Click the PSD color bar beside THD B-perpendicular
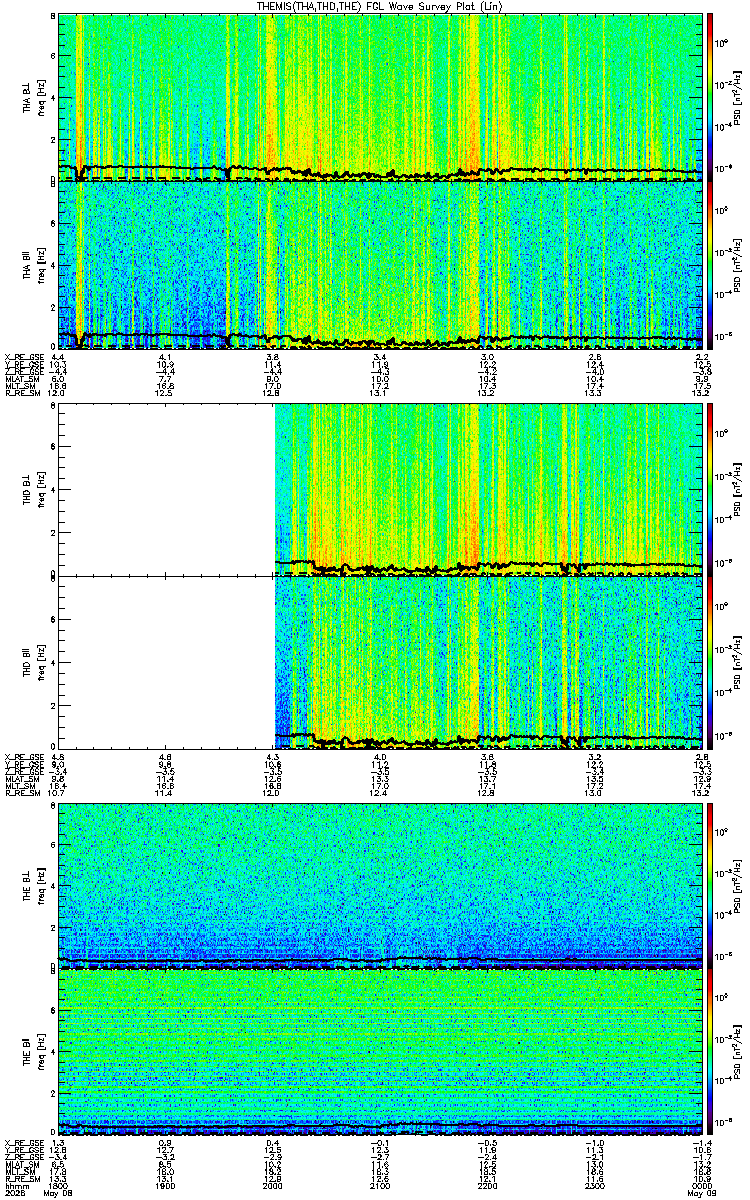750x1200 pixels. pyautogui.click(x=711, y=492)
